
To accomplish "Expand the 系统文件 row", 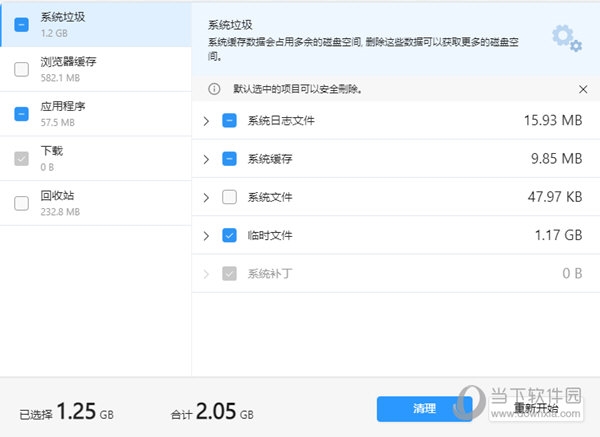I will (x=206, y=197).
